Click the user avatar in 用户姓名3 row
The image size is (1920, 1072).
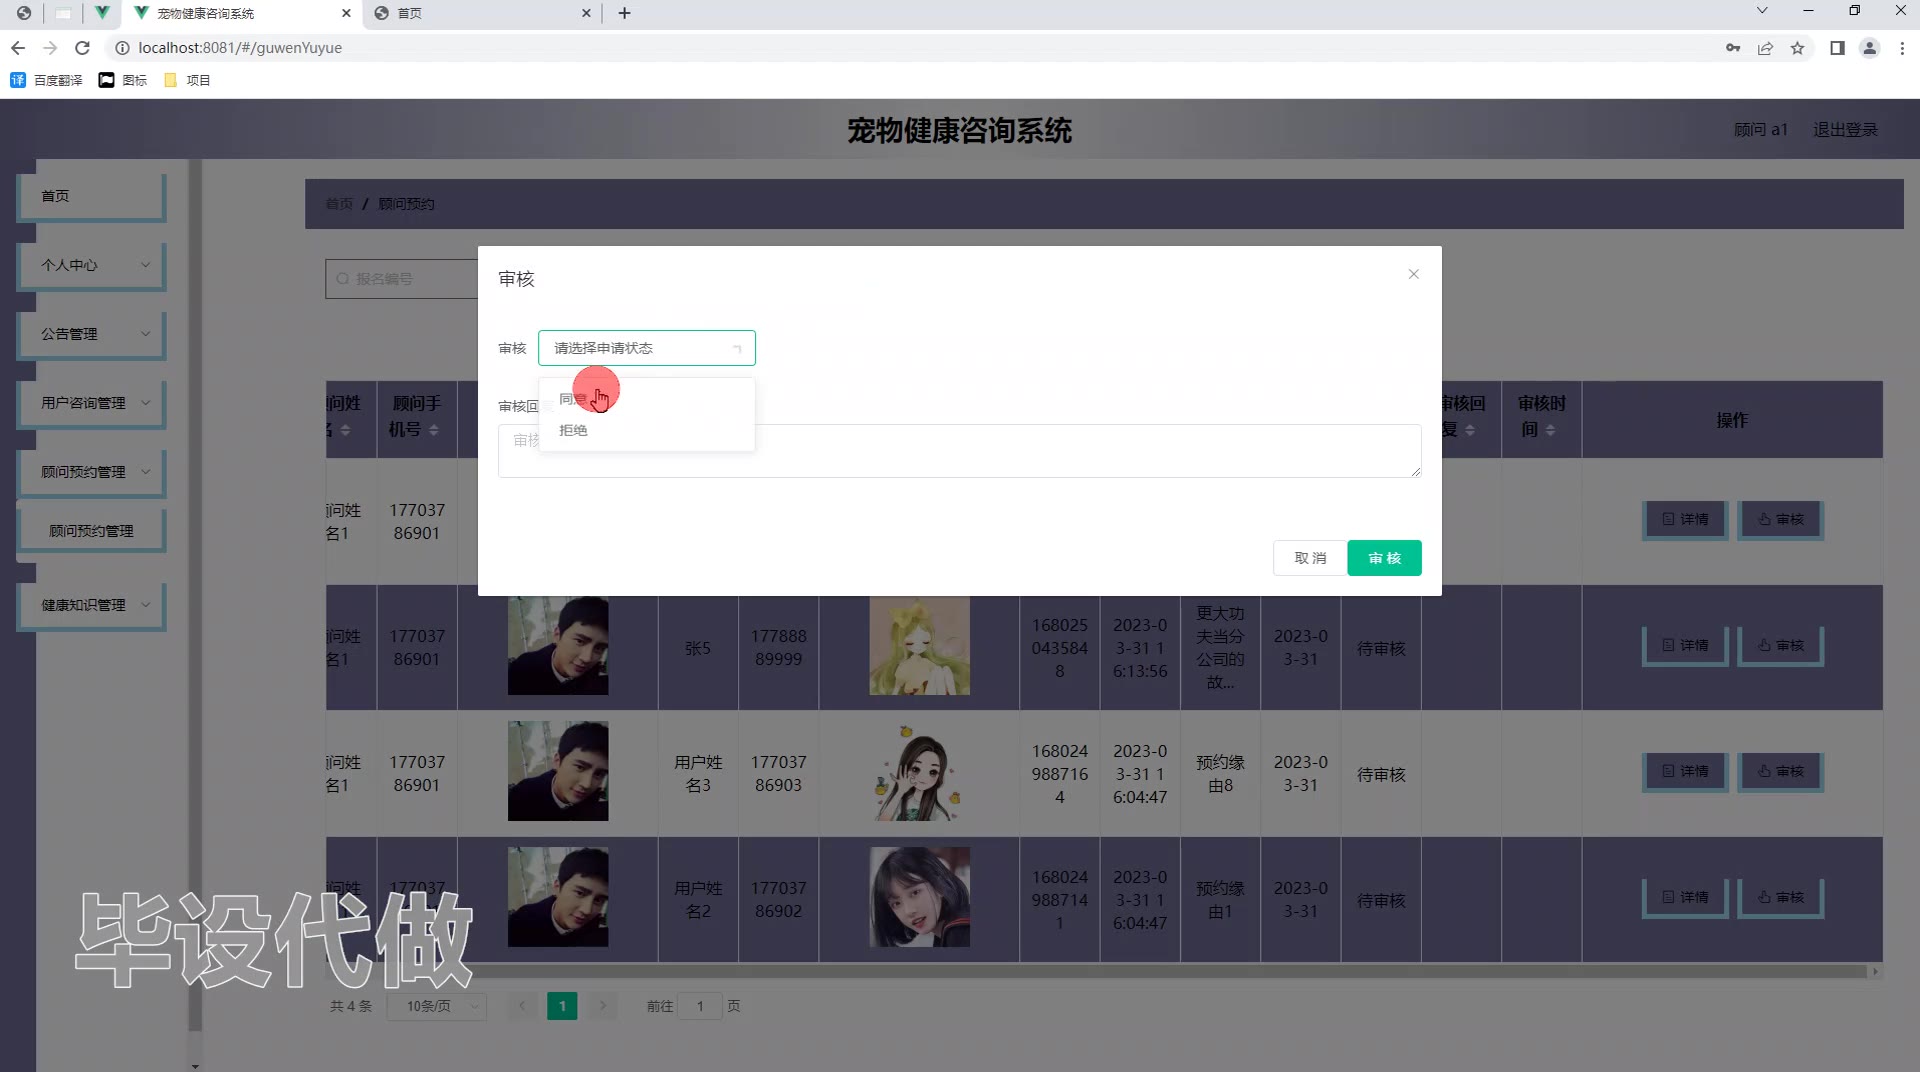919,772
